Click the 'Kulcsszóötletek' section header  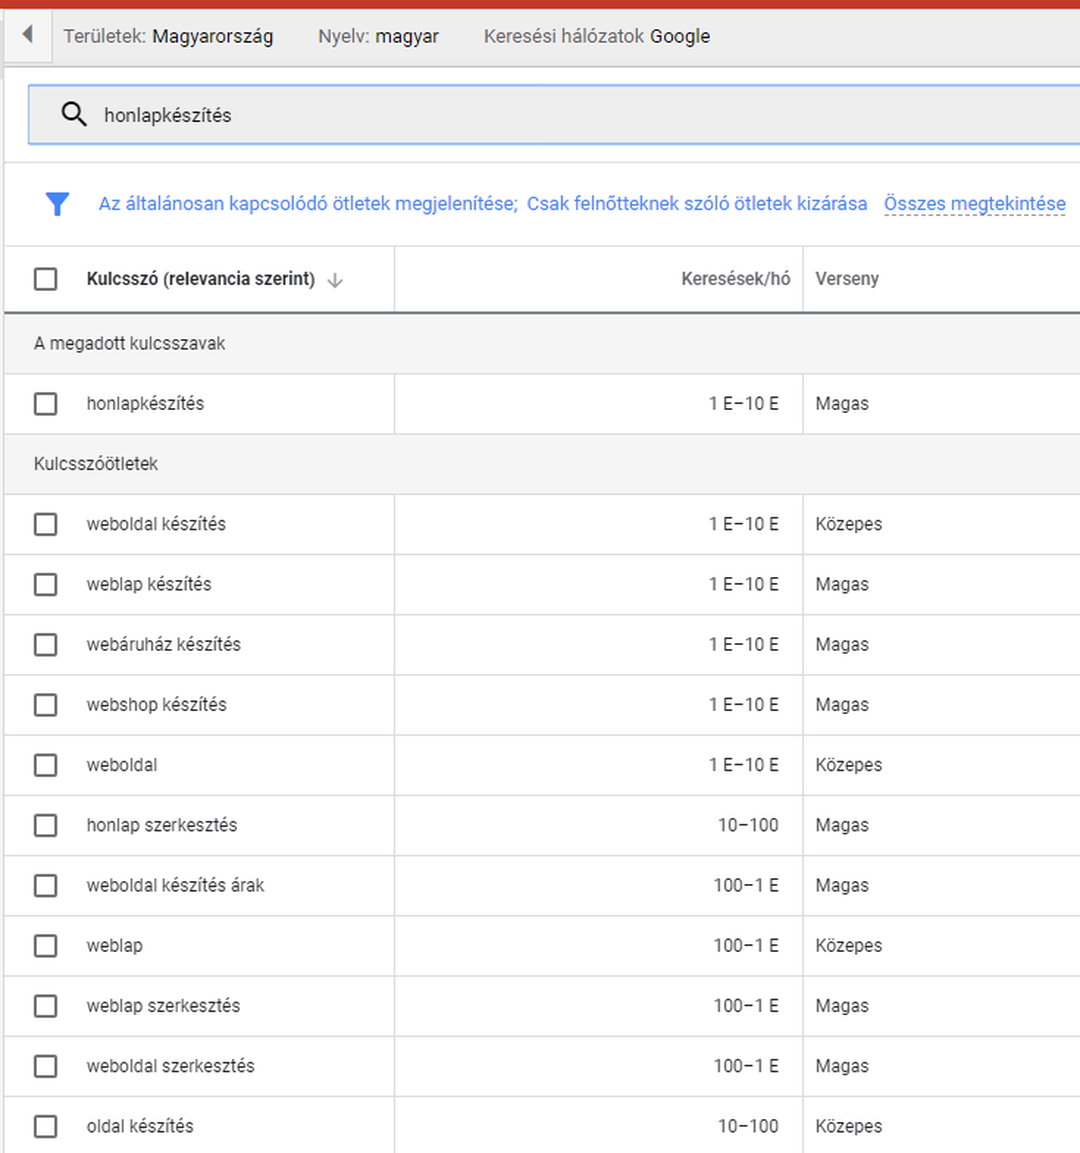[x=96, y=464]
